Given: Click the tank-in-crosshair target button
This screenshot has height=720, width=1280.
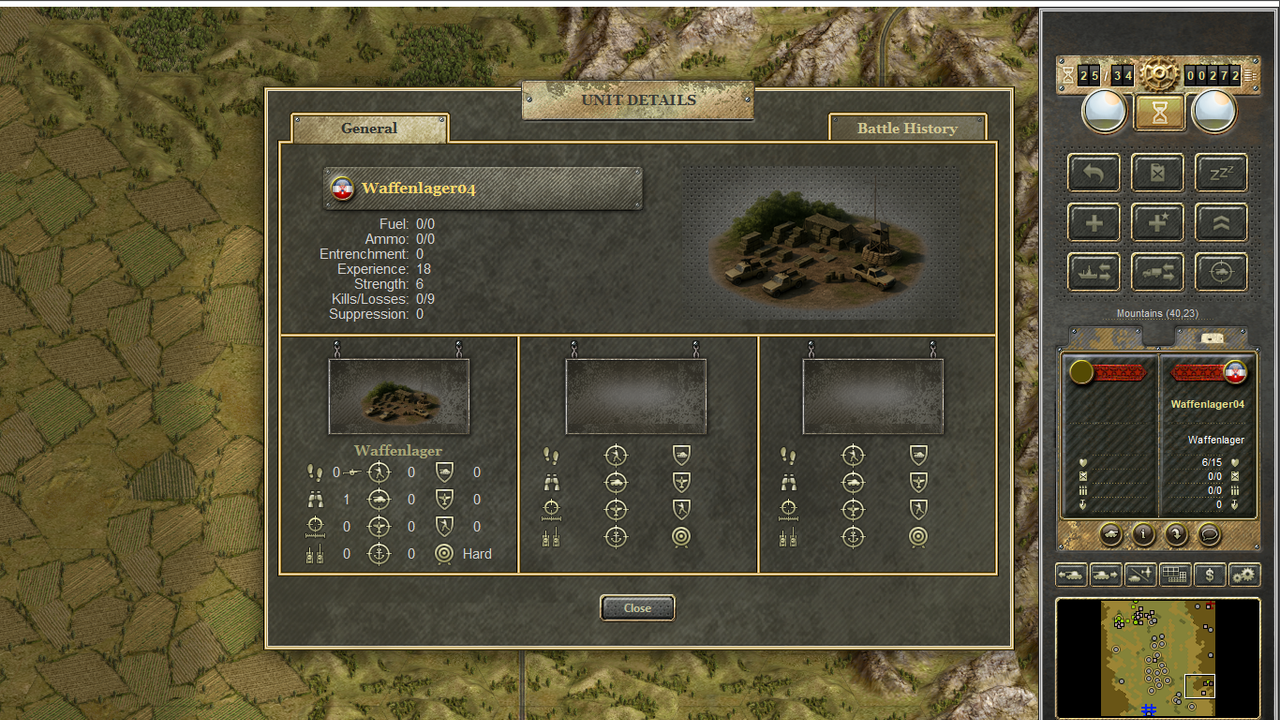Looking at the screenshot, I should [x=1221, y=272].
